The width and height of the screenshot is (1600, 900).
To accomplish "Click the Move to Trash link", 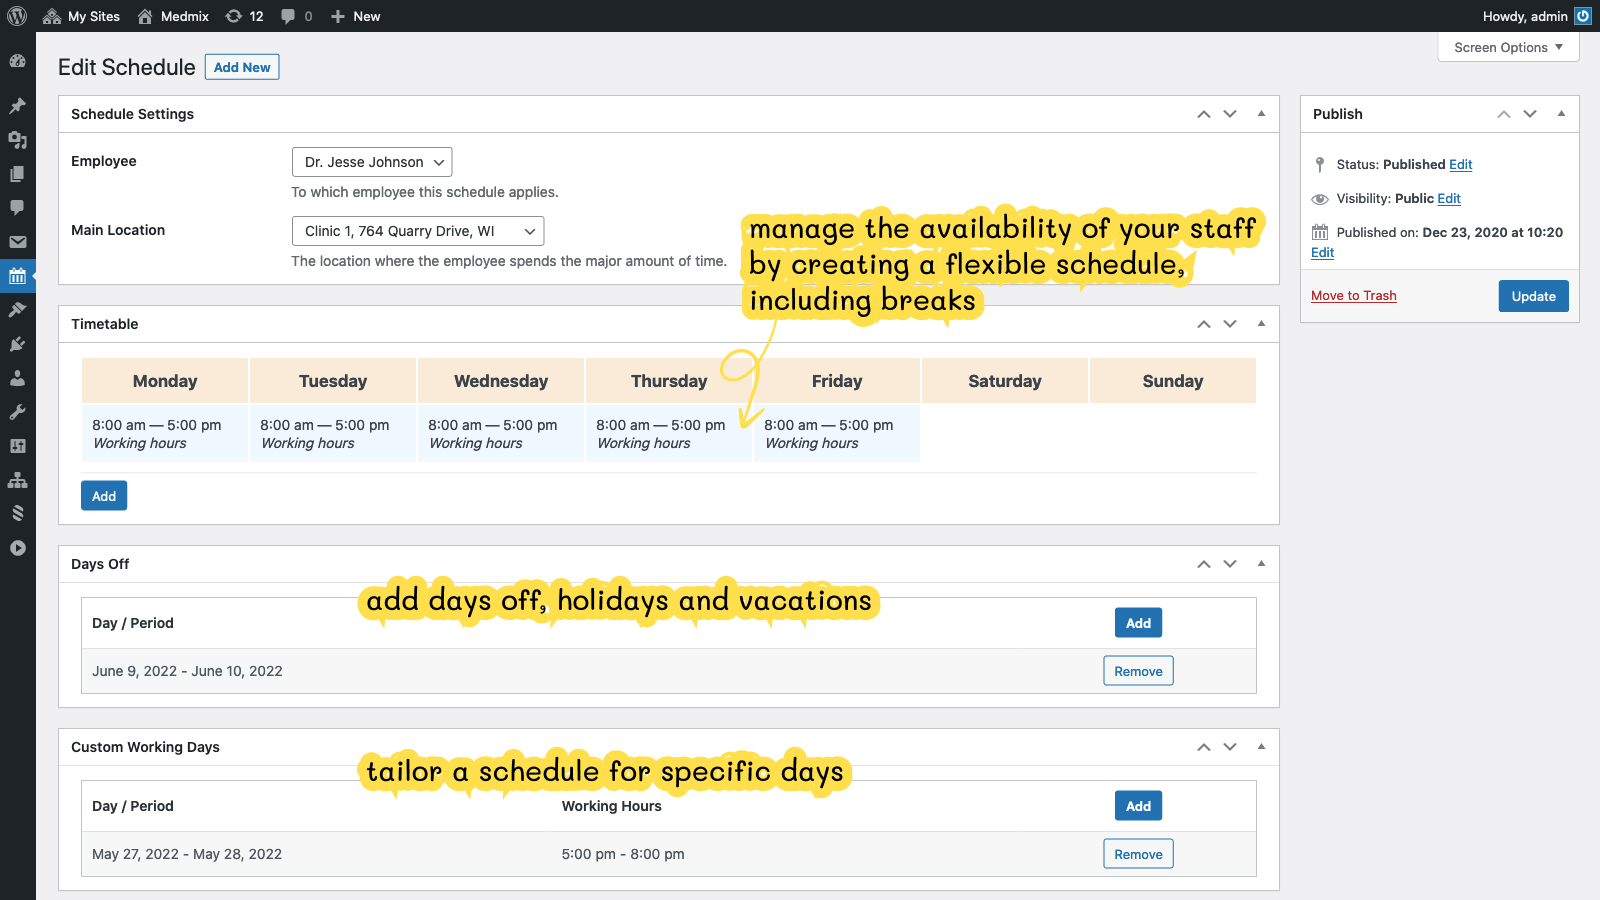I will click(x=1353, y=296).
